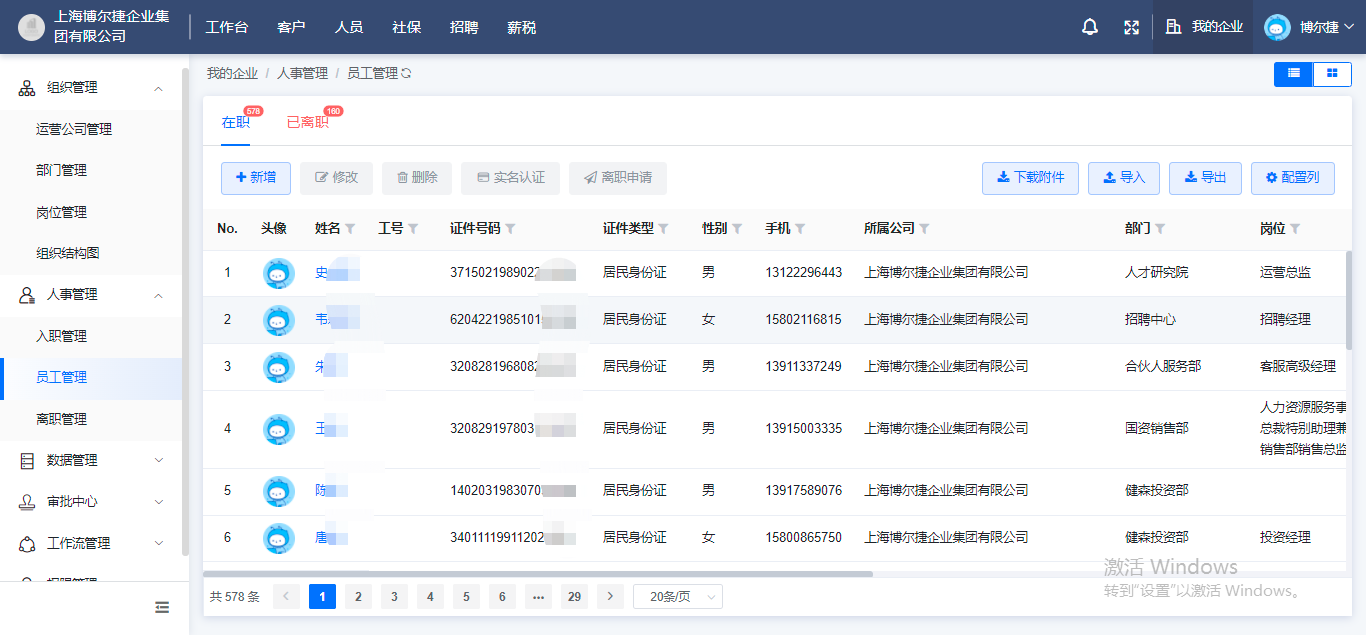The width and height of the screenshot is (1366, 635).
Task: Click 我的企业 button in header
Action: [1204, 27]
